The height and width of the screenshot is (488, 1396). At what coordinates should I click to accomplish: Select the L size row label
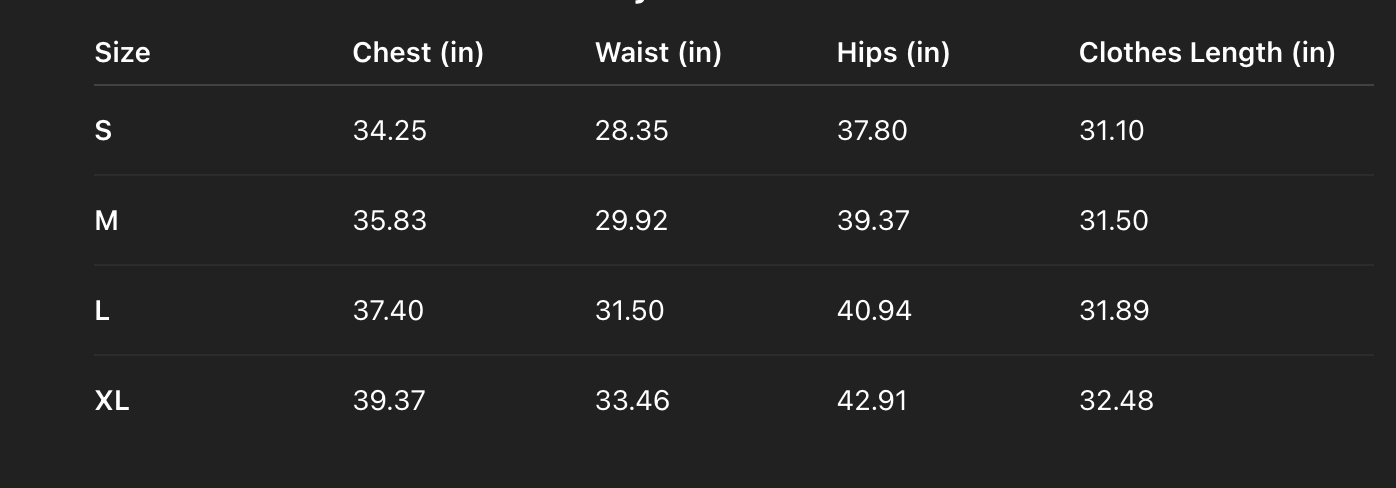tap(102, 311)
